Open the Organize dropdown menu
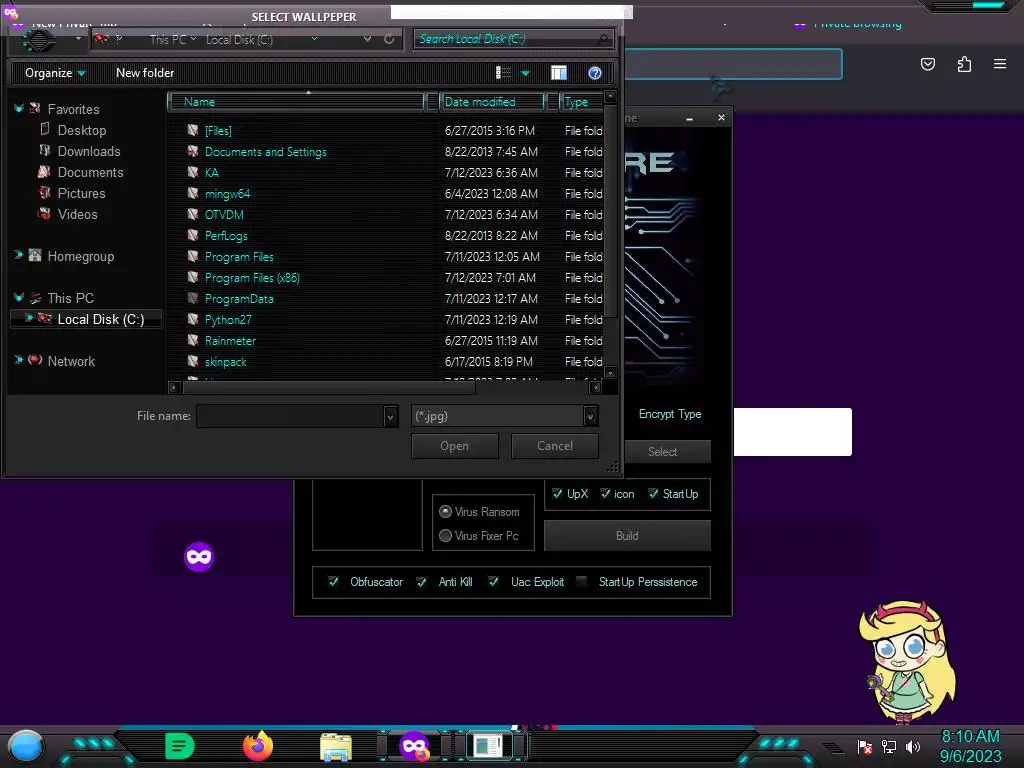This screenshot has height=768, width=1024. point(55,73)
